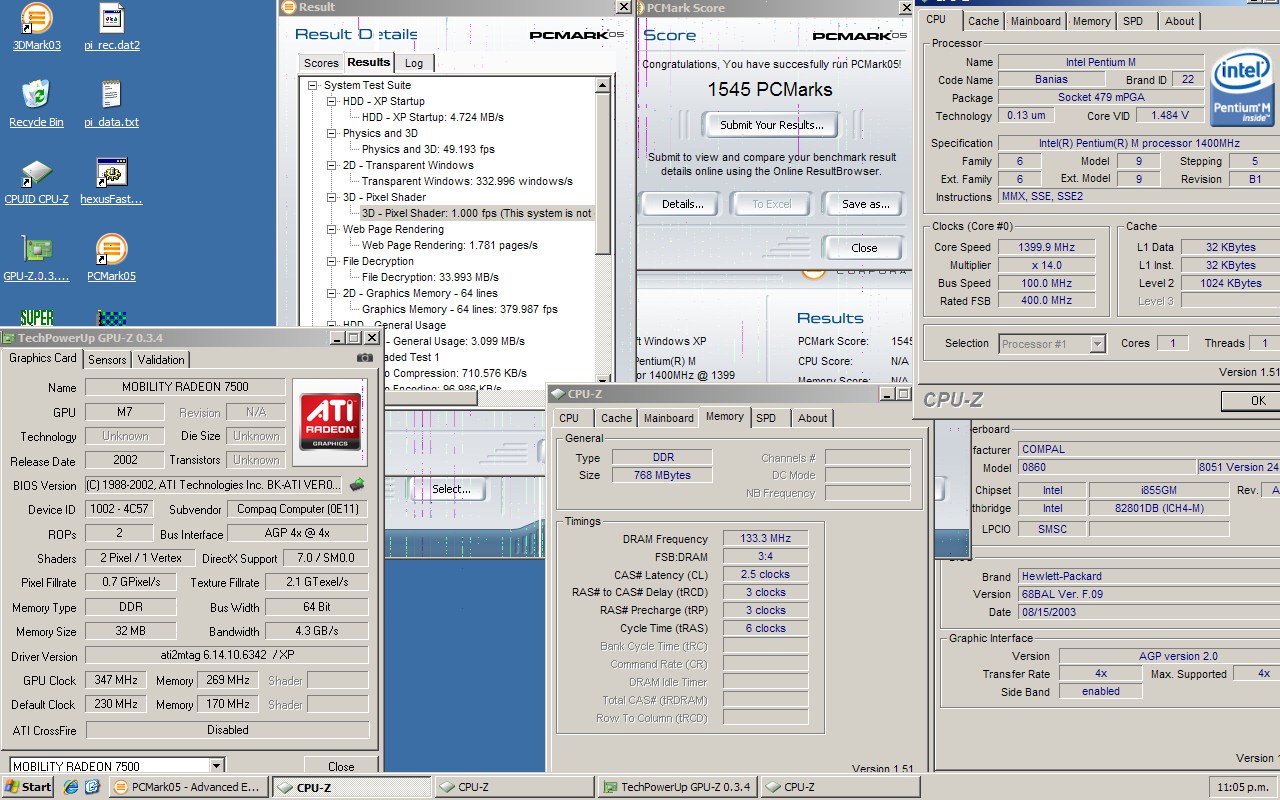
Task: Click the Driver Version field in GPU-Z
Action: click(x=226, y=656)
